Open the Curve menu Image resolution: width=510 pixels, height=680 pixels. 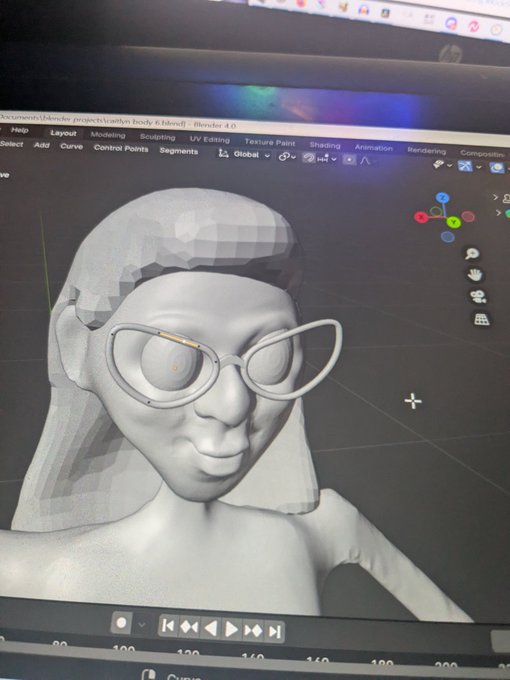click(72, 146)
